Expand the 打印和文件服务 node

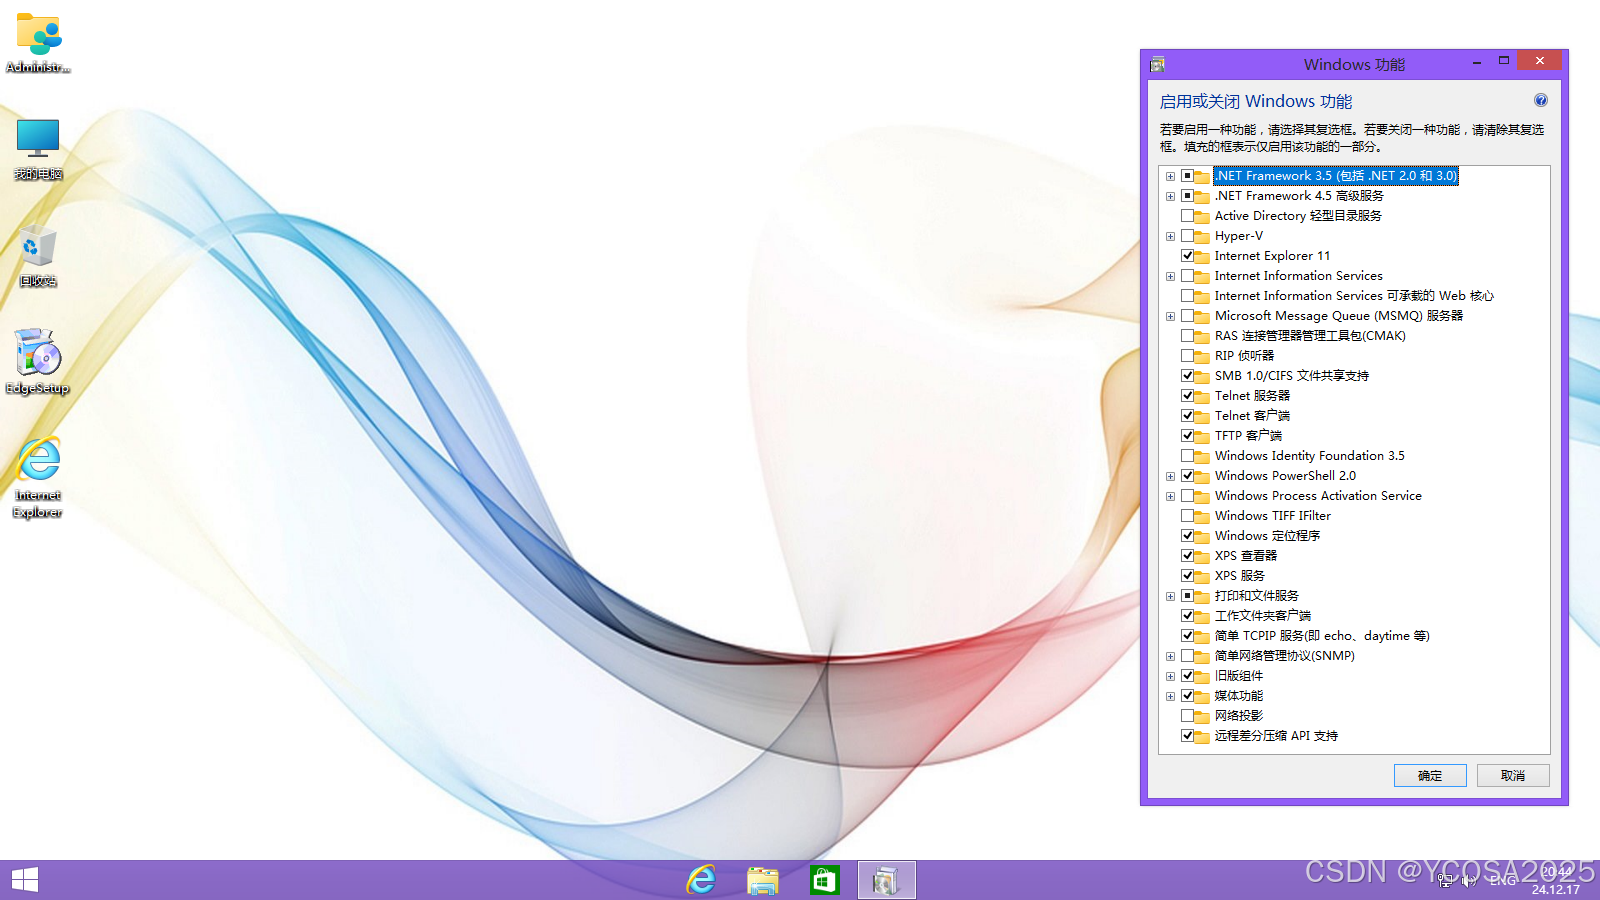click(x=1170, y=596)
